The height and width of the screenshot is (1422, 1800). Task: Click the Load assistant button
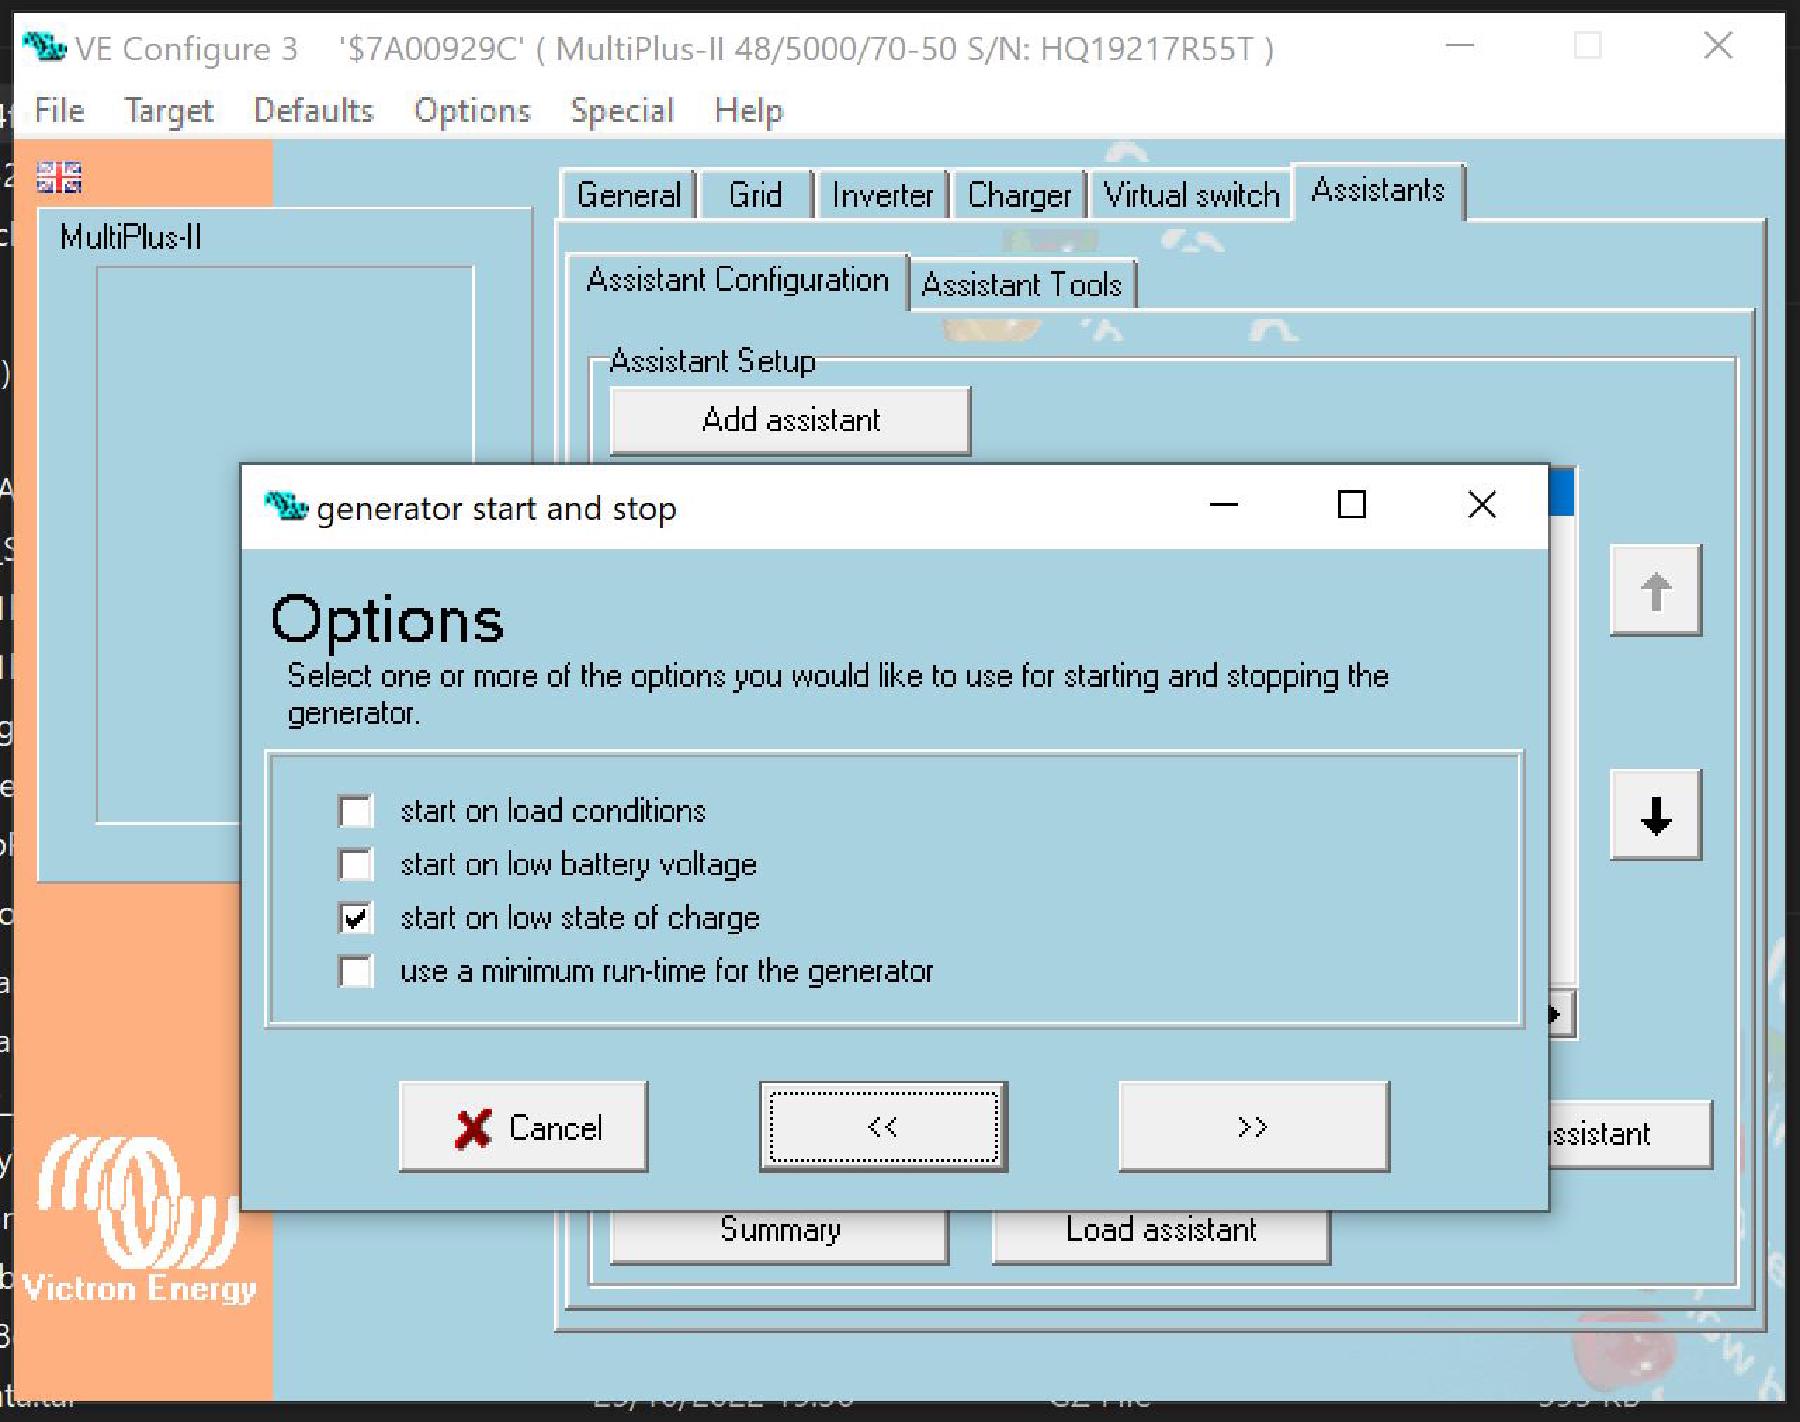pos(1160,1230)
